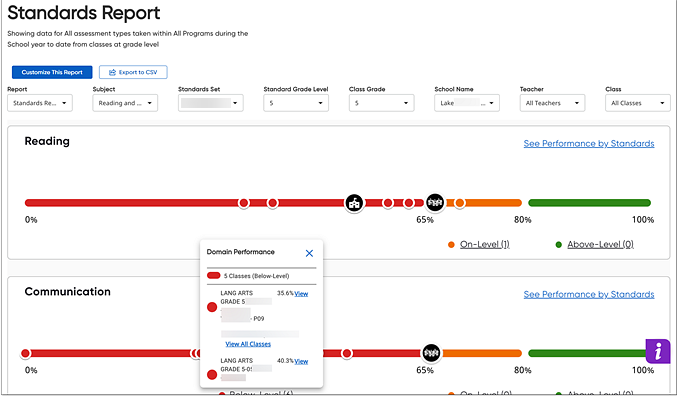Viewport: 677px width, 396px height.
Task: Click the school building marker on Reading bar
Action: [354, 203]
